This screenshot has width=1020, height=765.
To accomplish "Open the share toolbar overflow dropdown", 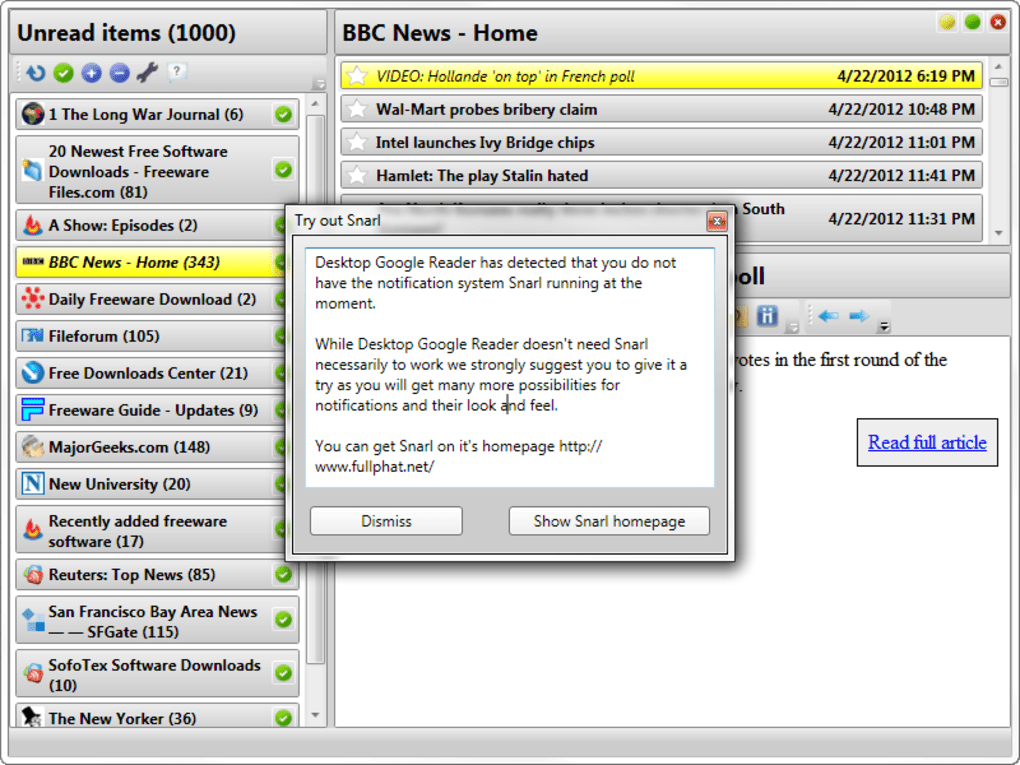I will coord(792,327).
